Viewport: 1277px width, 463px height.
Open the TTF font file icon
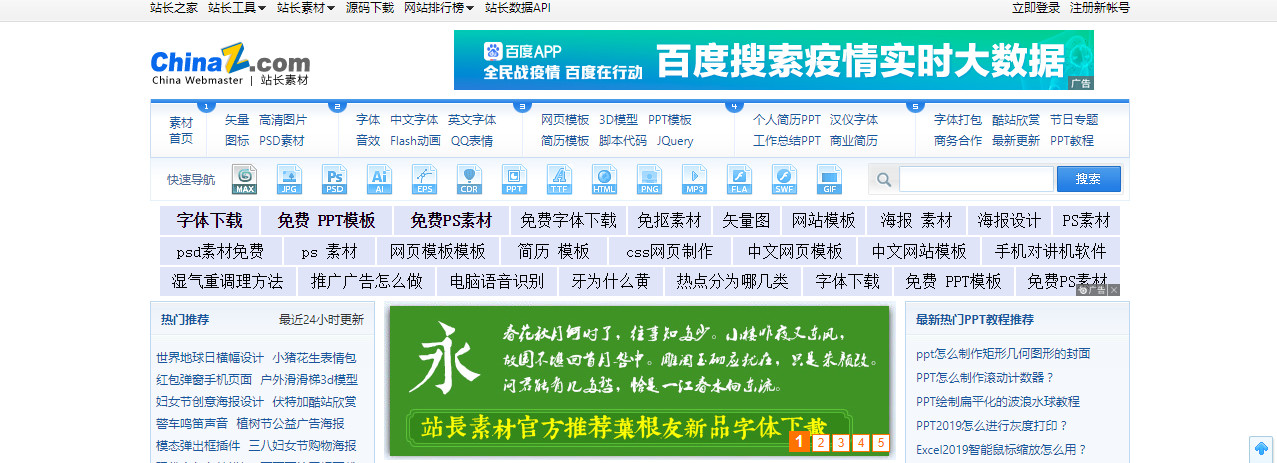pyautogui.click(x=560, y=179)
